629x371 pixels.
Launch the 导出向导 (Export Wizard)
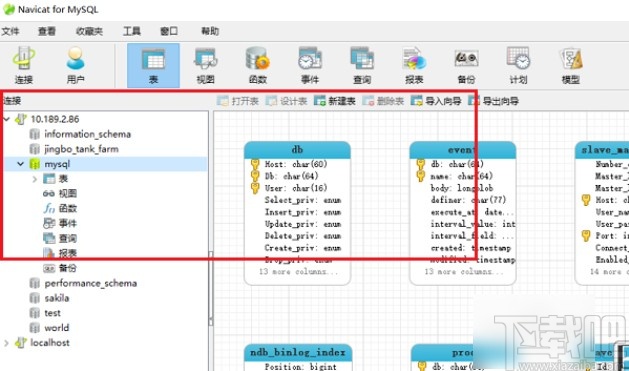pyautogui.click(x=493, y=101)
